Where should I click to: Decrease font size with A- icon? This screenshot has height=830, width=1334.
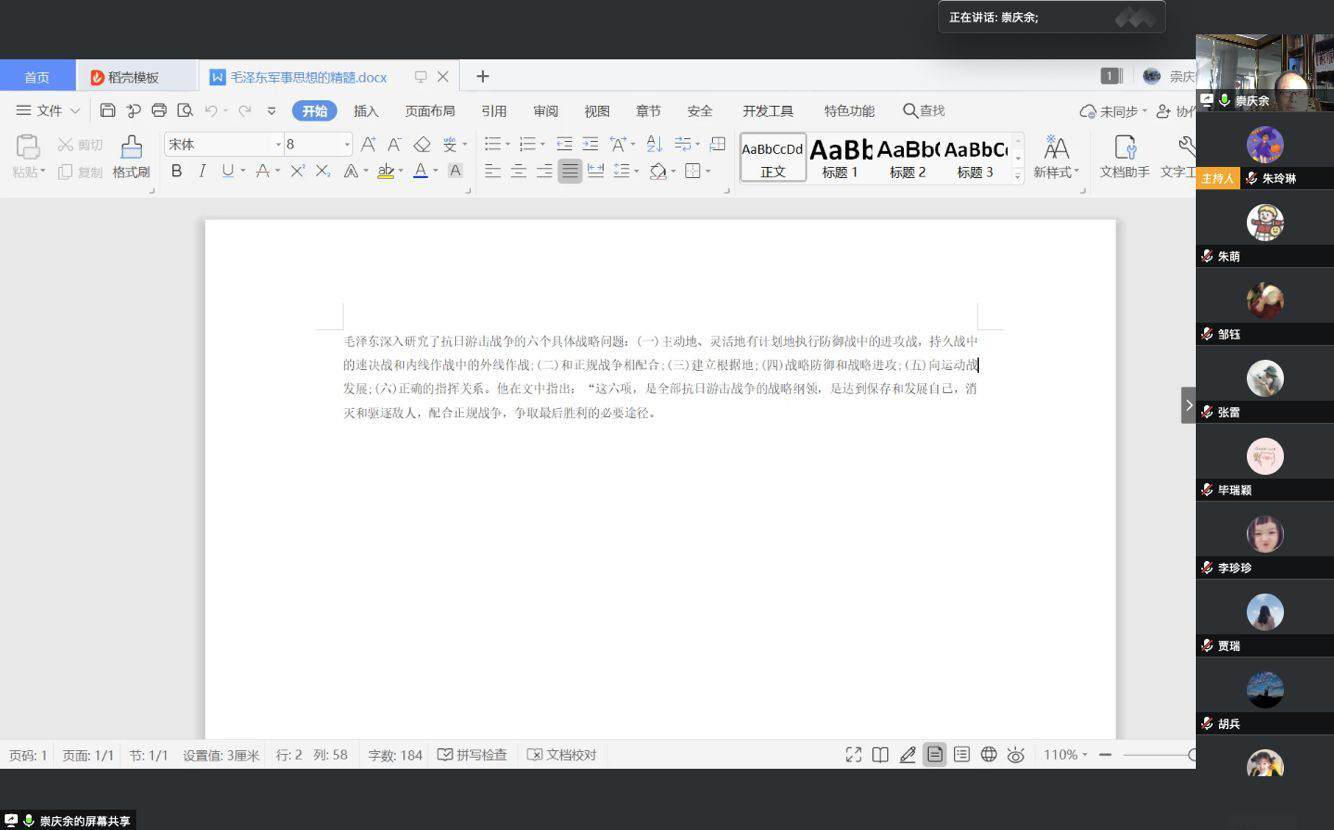click(x=395, y=145)
